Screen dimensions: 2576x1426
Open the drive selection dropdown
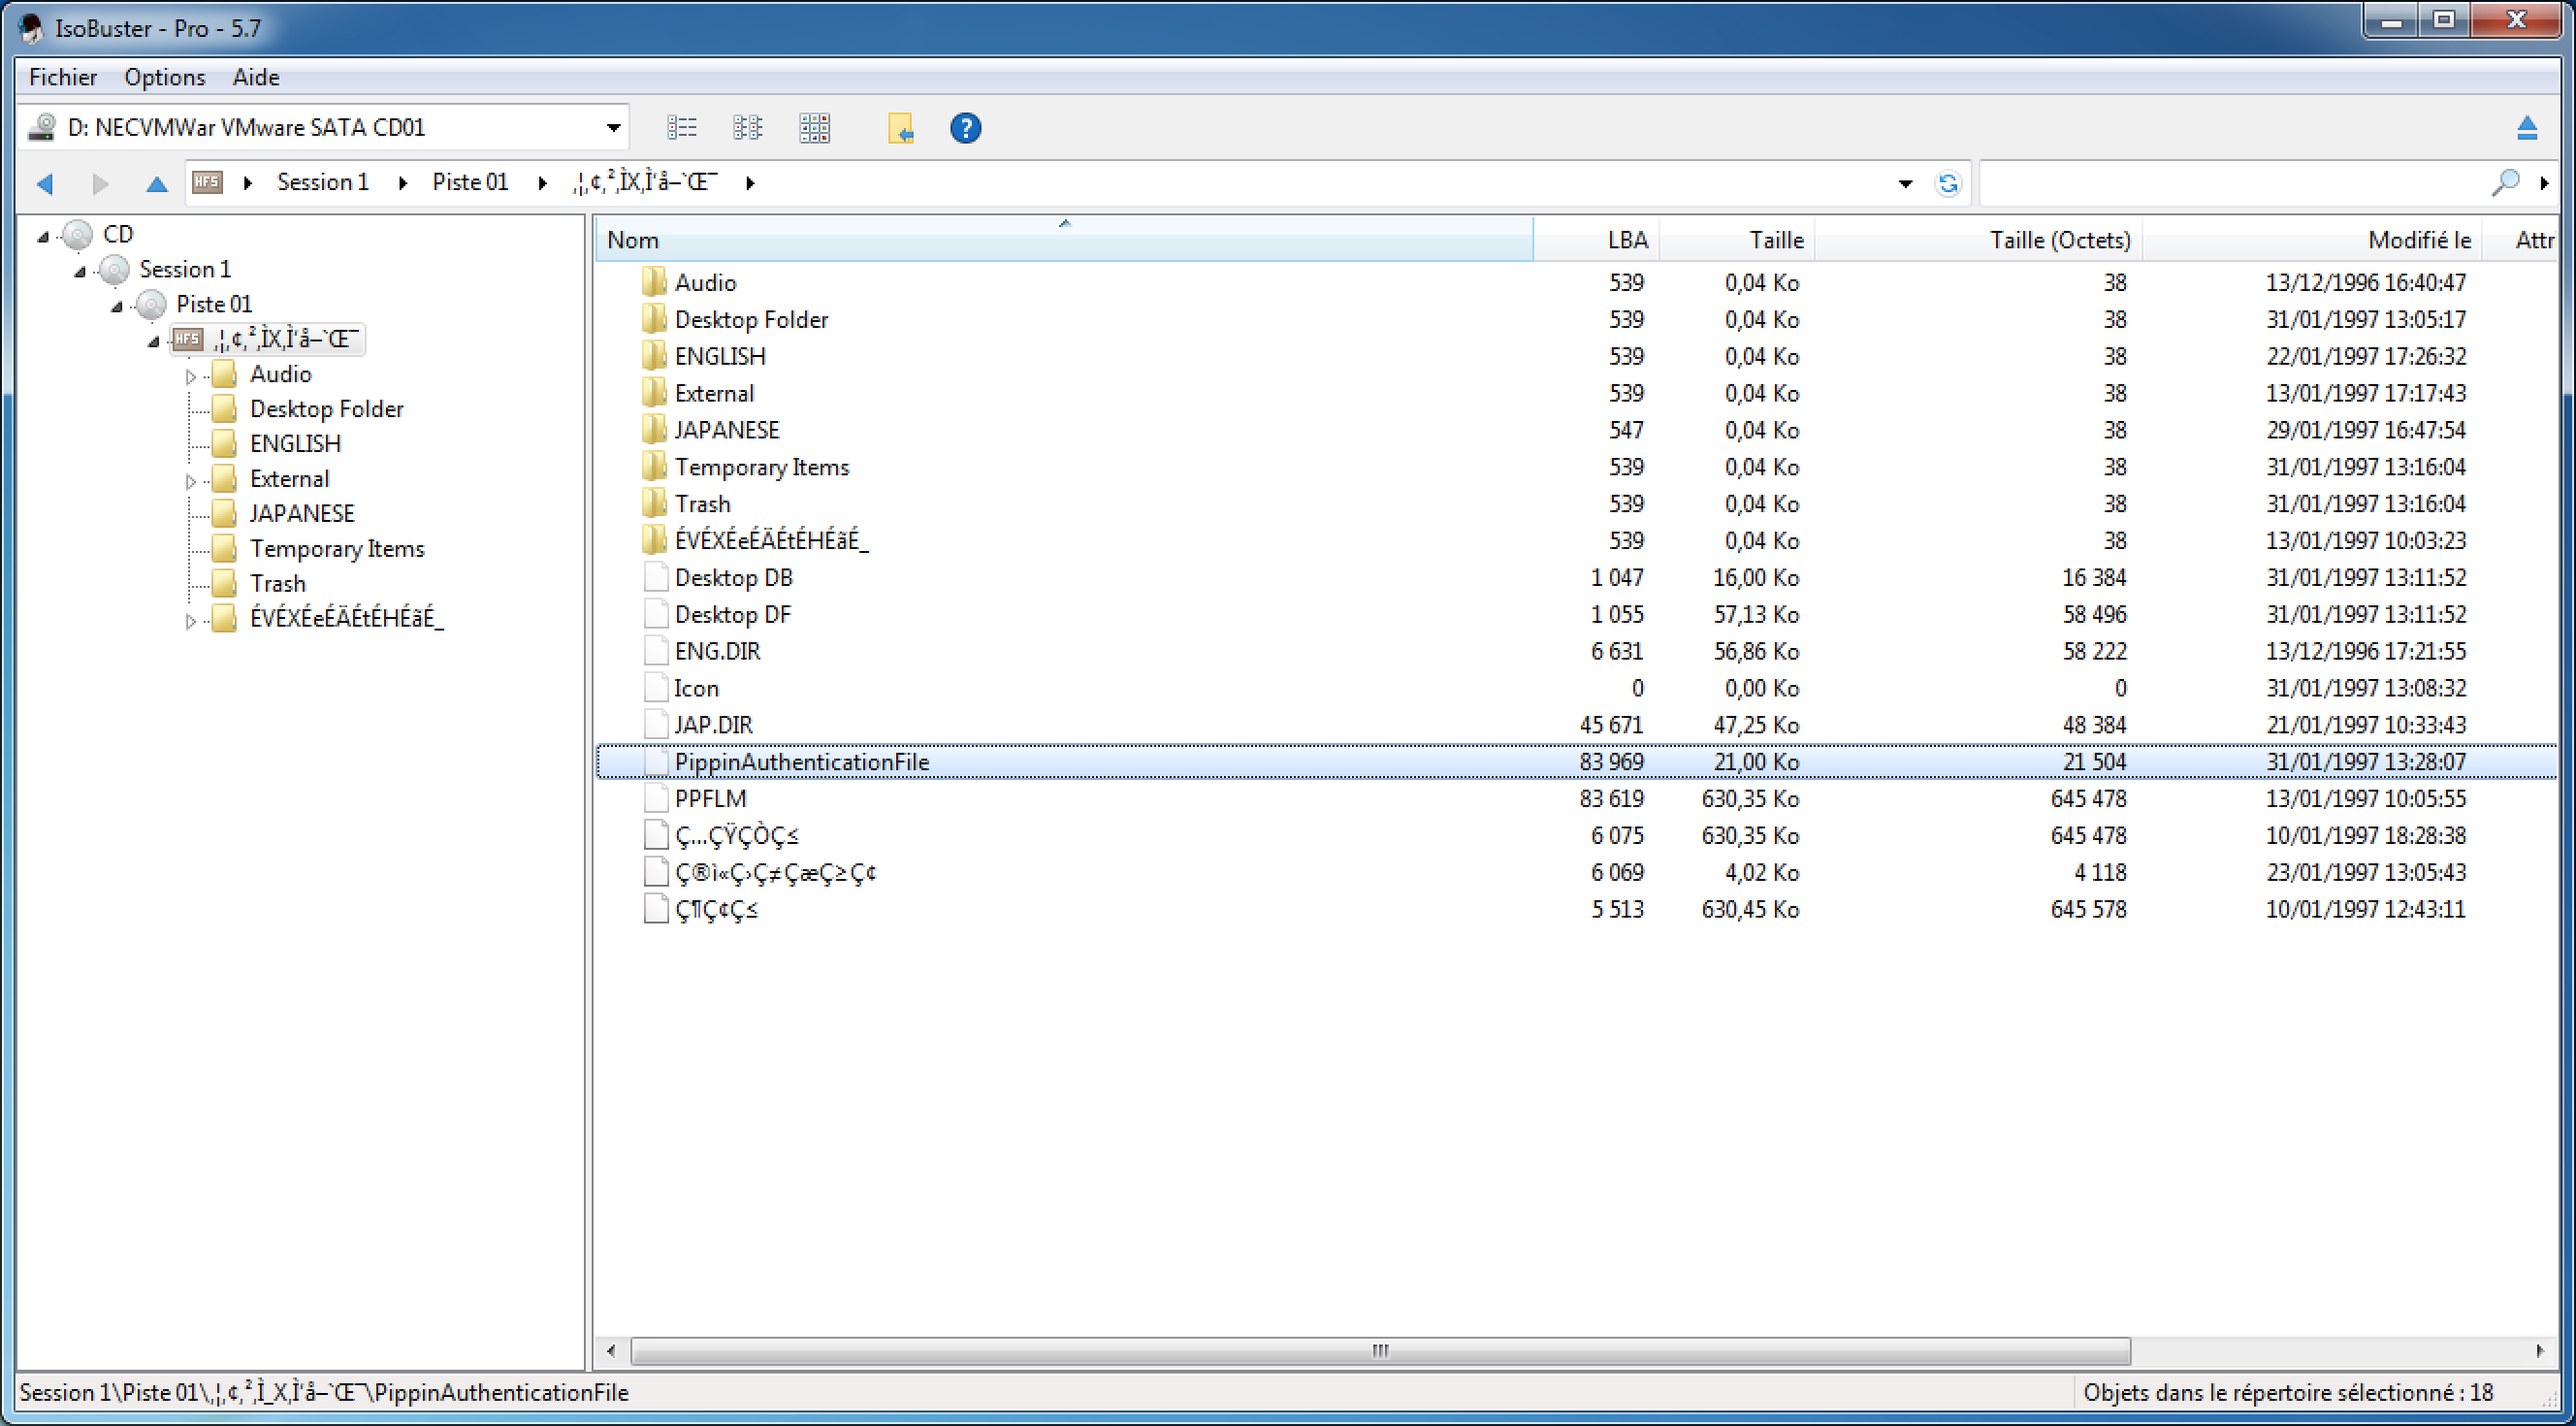pyautogui.click(x=613, y=128)
